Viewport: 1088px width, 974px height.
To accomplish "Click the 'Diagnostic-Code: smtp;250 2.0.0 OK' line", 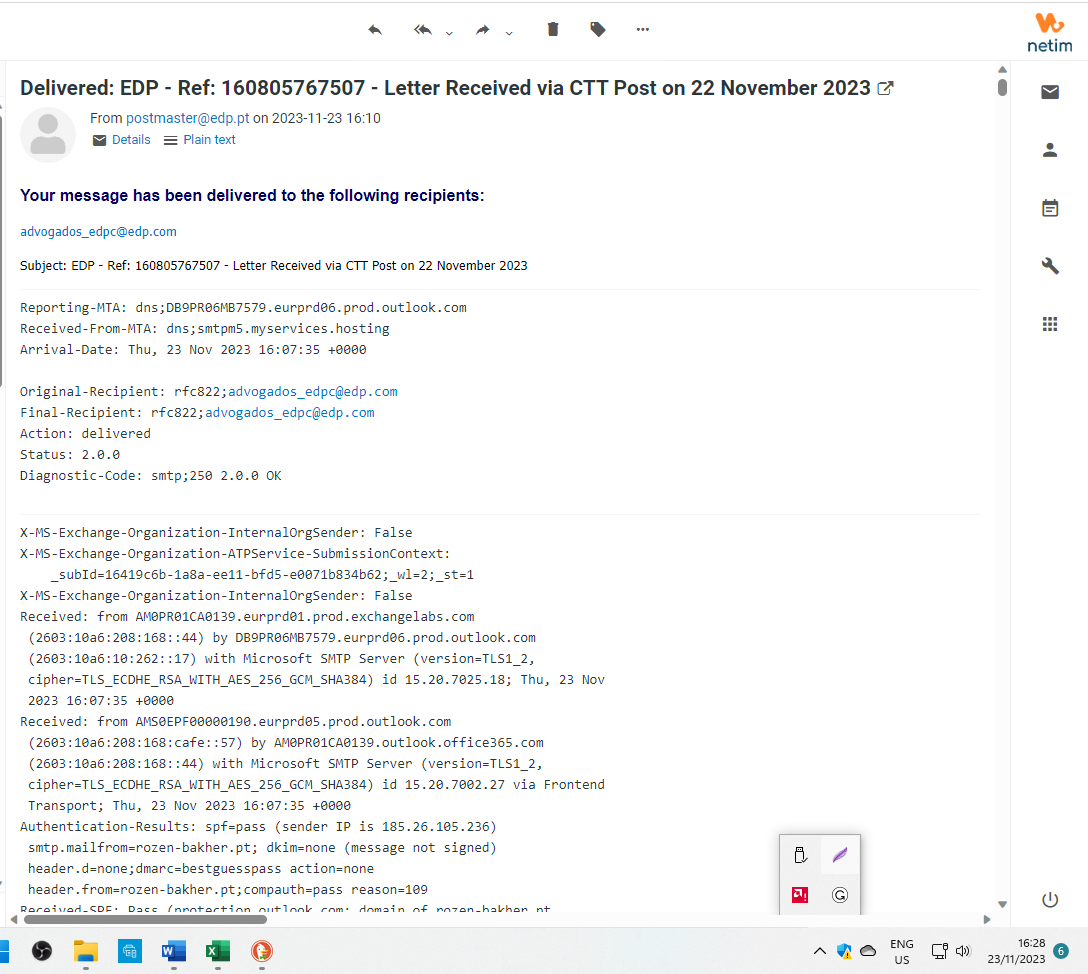I will pos(151,476).
